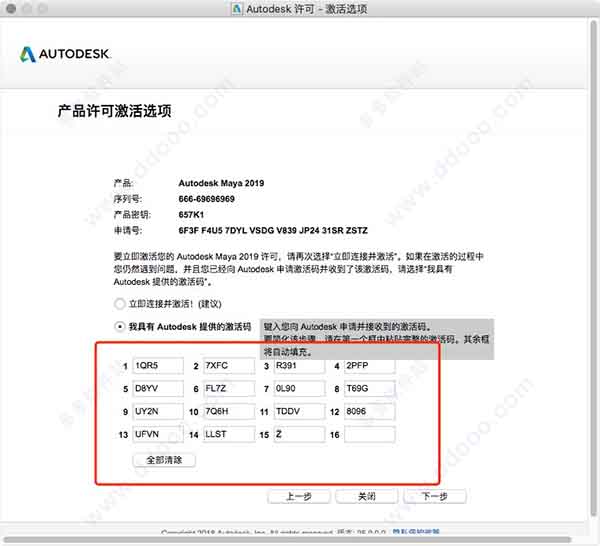Viewport: 600px width, 546px height.
Task: Select the Autodesk-provided activation code radio button
Action: coord(119,327)
